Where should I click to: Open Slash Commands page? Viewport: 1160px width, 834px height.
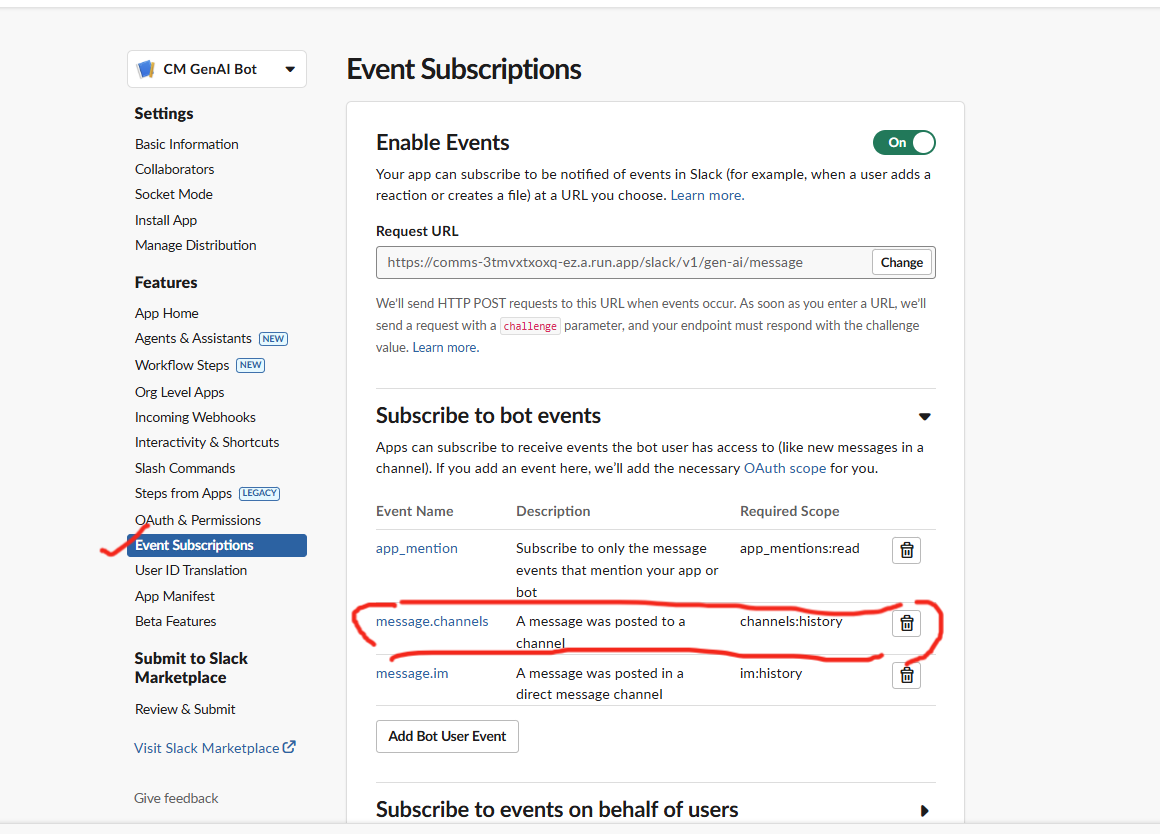[185, 468]
